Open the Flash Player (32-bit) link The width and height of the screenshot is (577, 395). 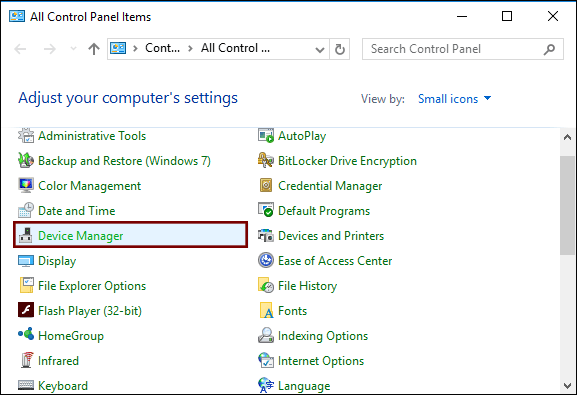[x=90, y=311]
